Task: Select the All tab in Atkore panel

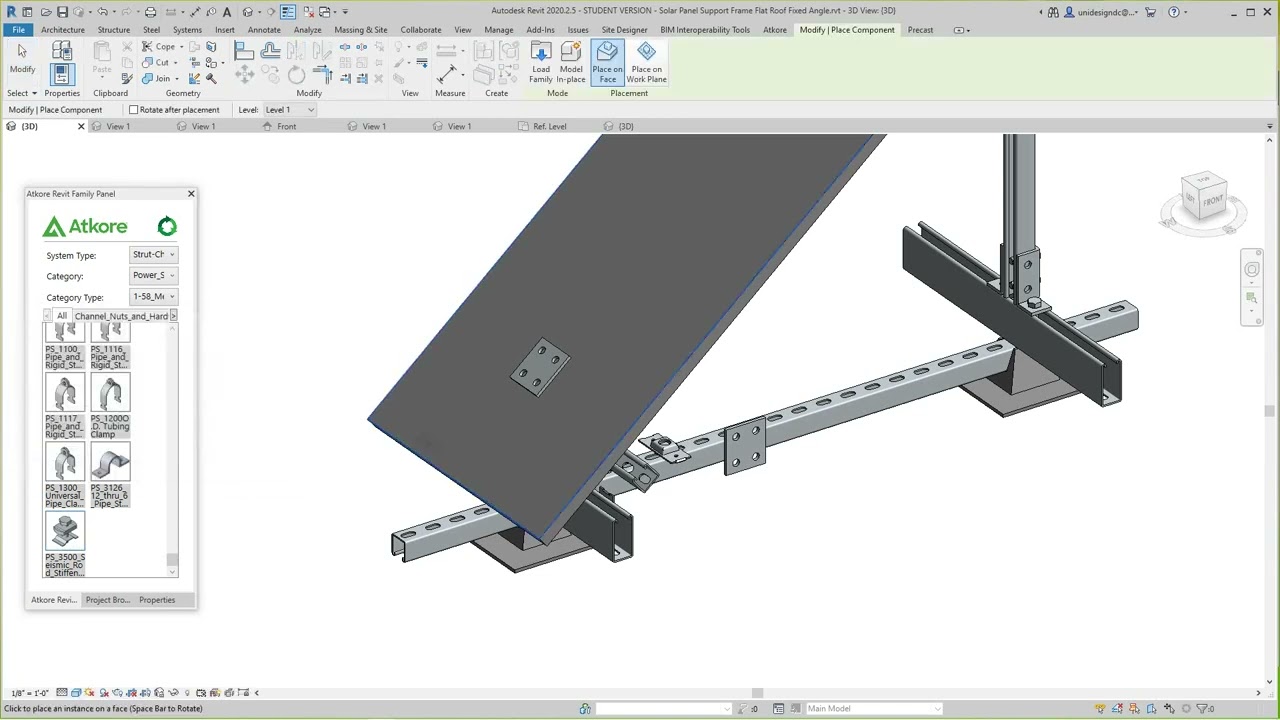Action: (62, 316)
